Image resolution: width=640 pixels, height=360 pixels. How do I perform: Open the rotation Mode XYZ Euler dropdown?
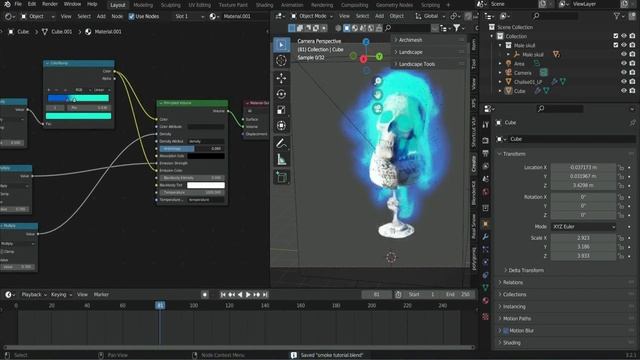(x=583, y=227)
